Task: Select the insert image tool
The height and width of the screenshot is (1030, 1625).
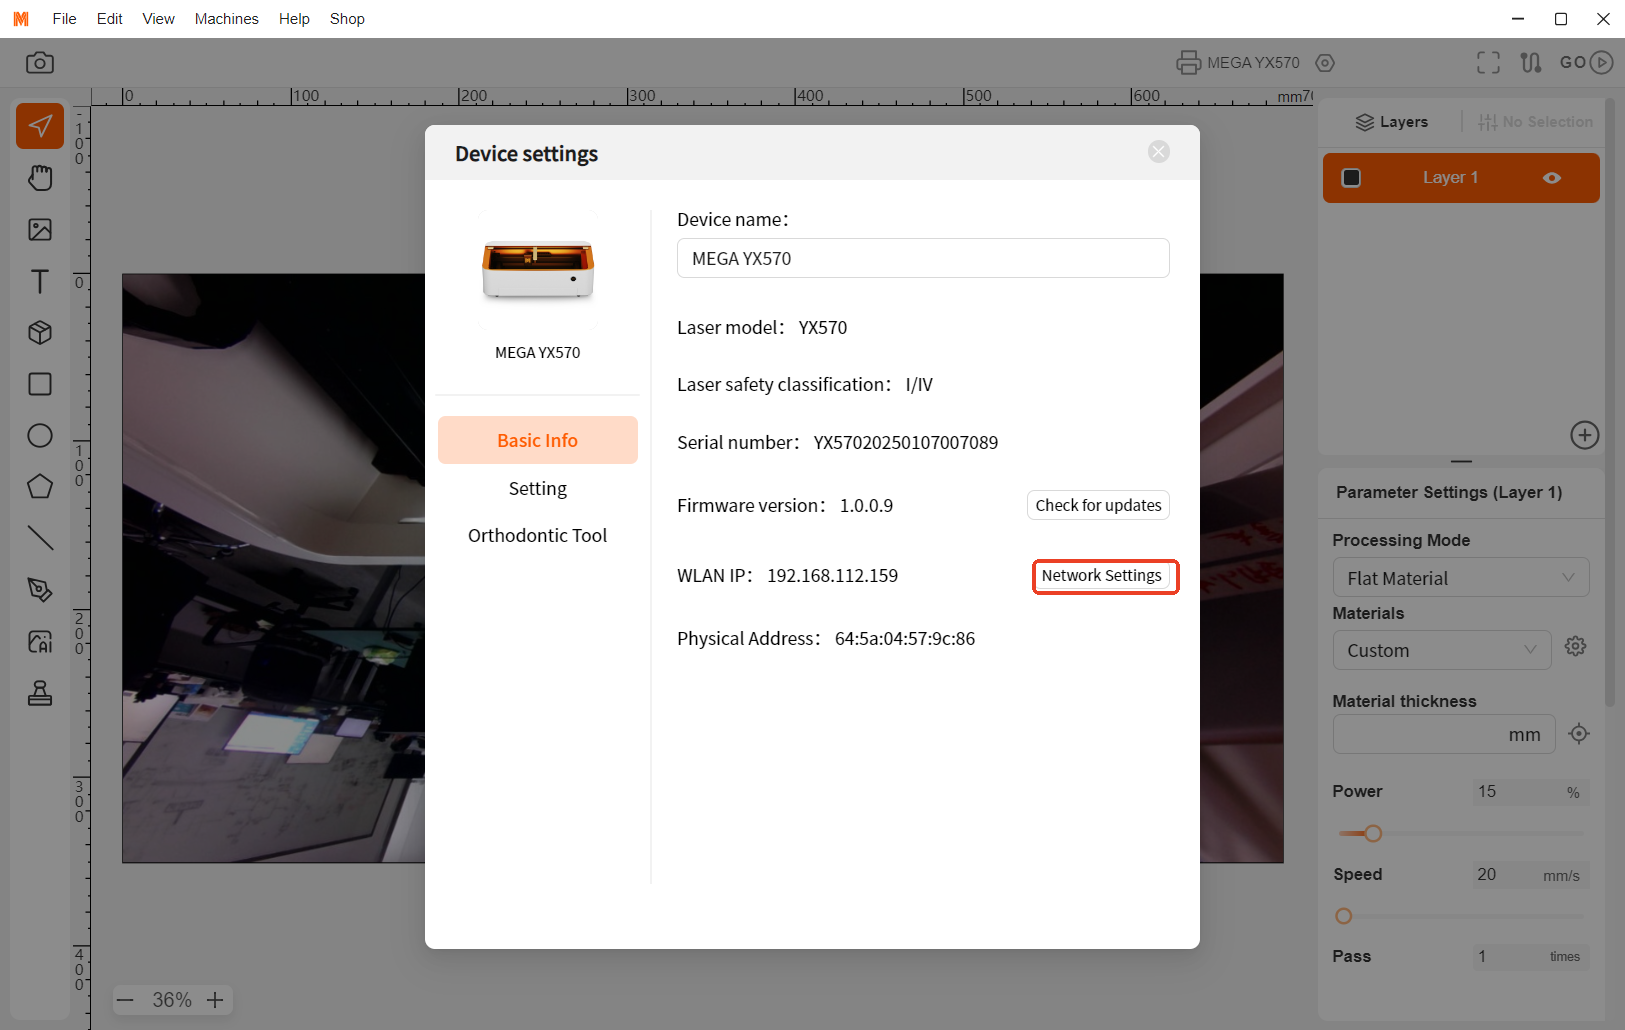Action: (40, 230)
